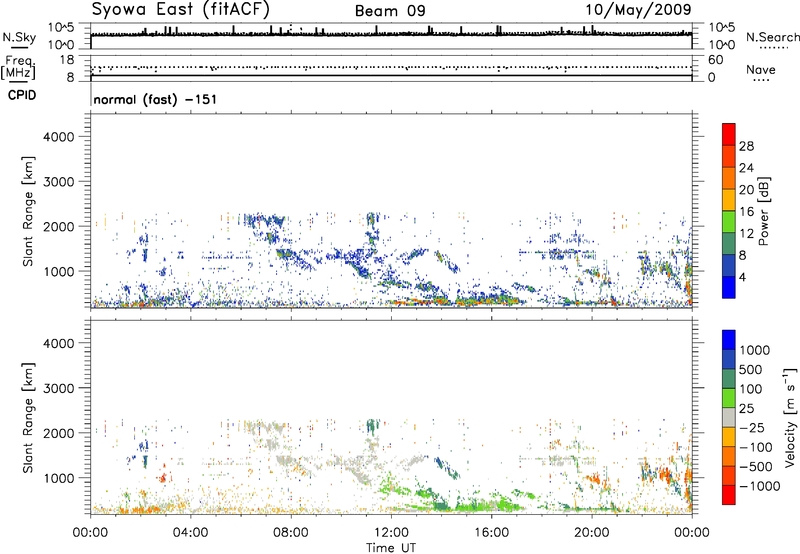Click the '12:00' time axis label
The width and height of the screenshot is (800, 554).
coord(391,533)
